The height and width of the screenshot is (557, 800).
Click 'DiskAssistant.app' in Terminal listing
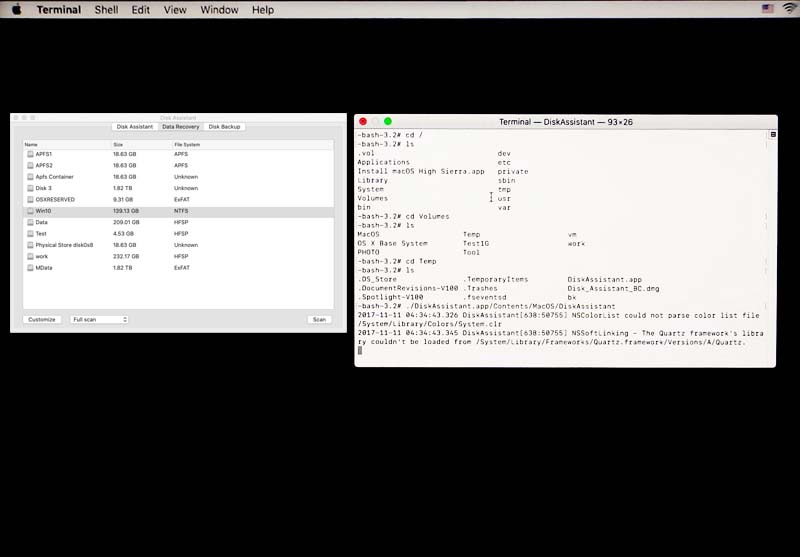(x=605, y=280)
